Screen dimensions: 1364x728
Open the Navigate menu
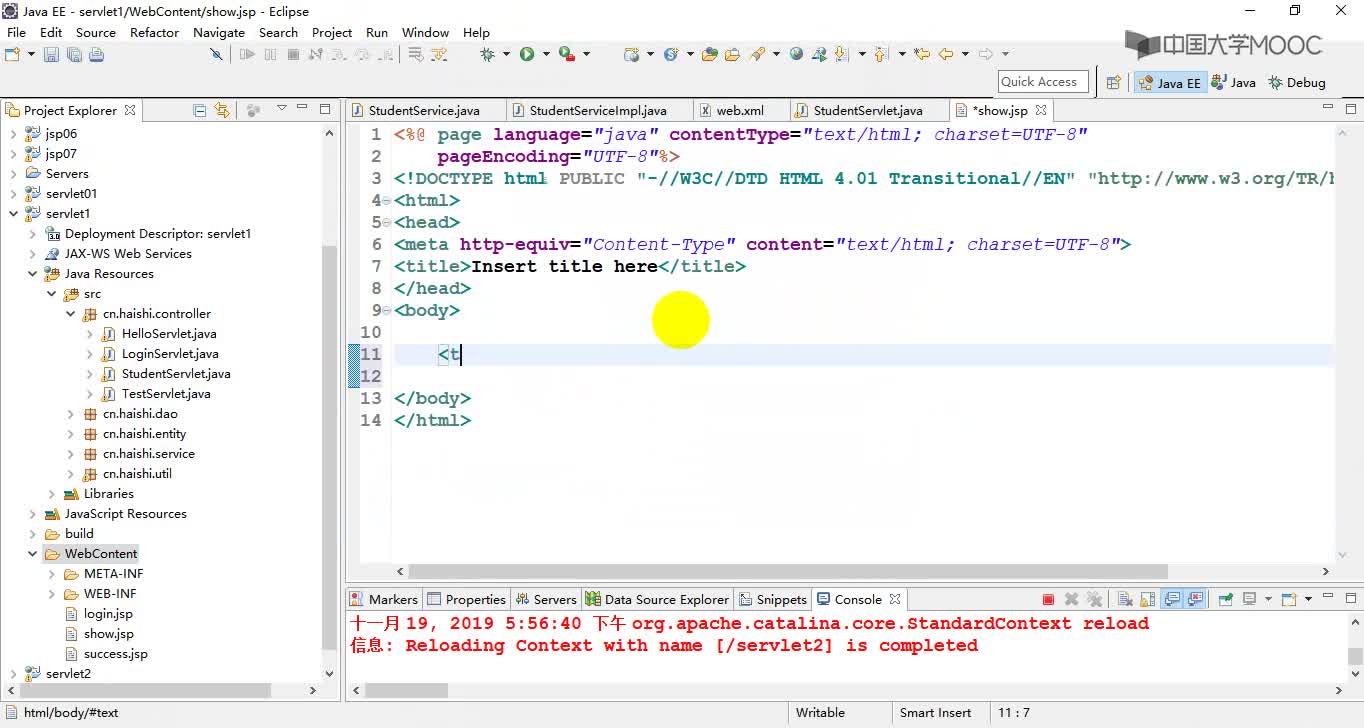[x=219, y=32]
